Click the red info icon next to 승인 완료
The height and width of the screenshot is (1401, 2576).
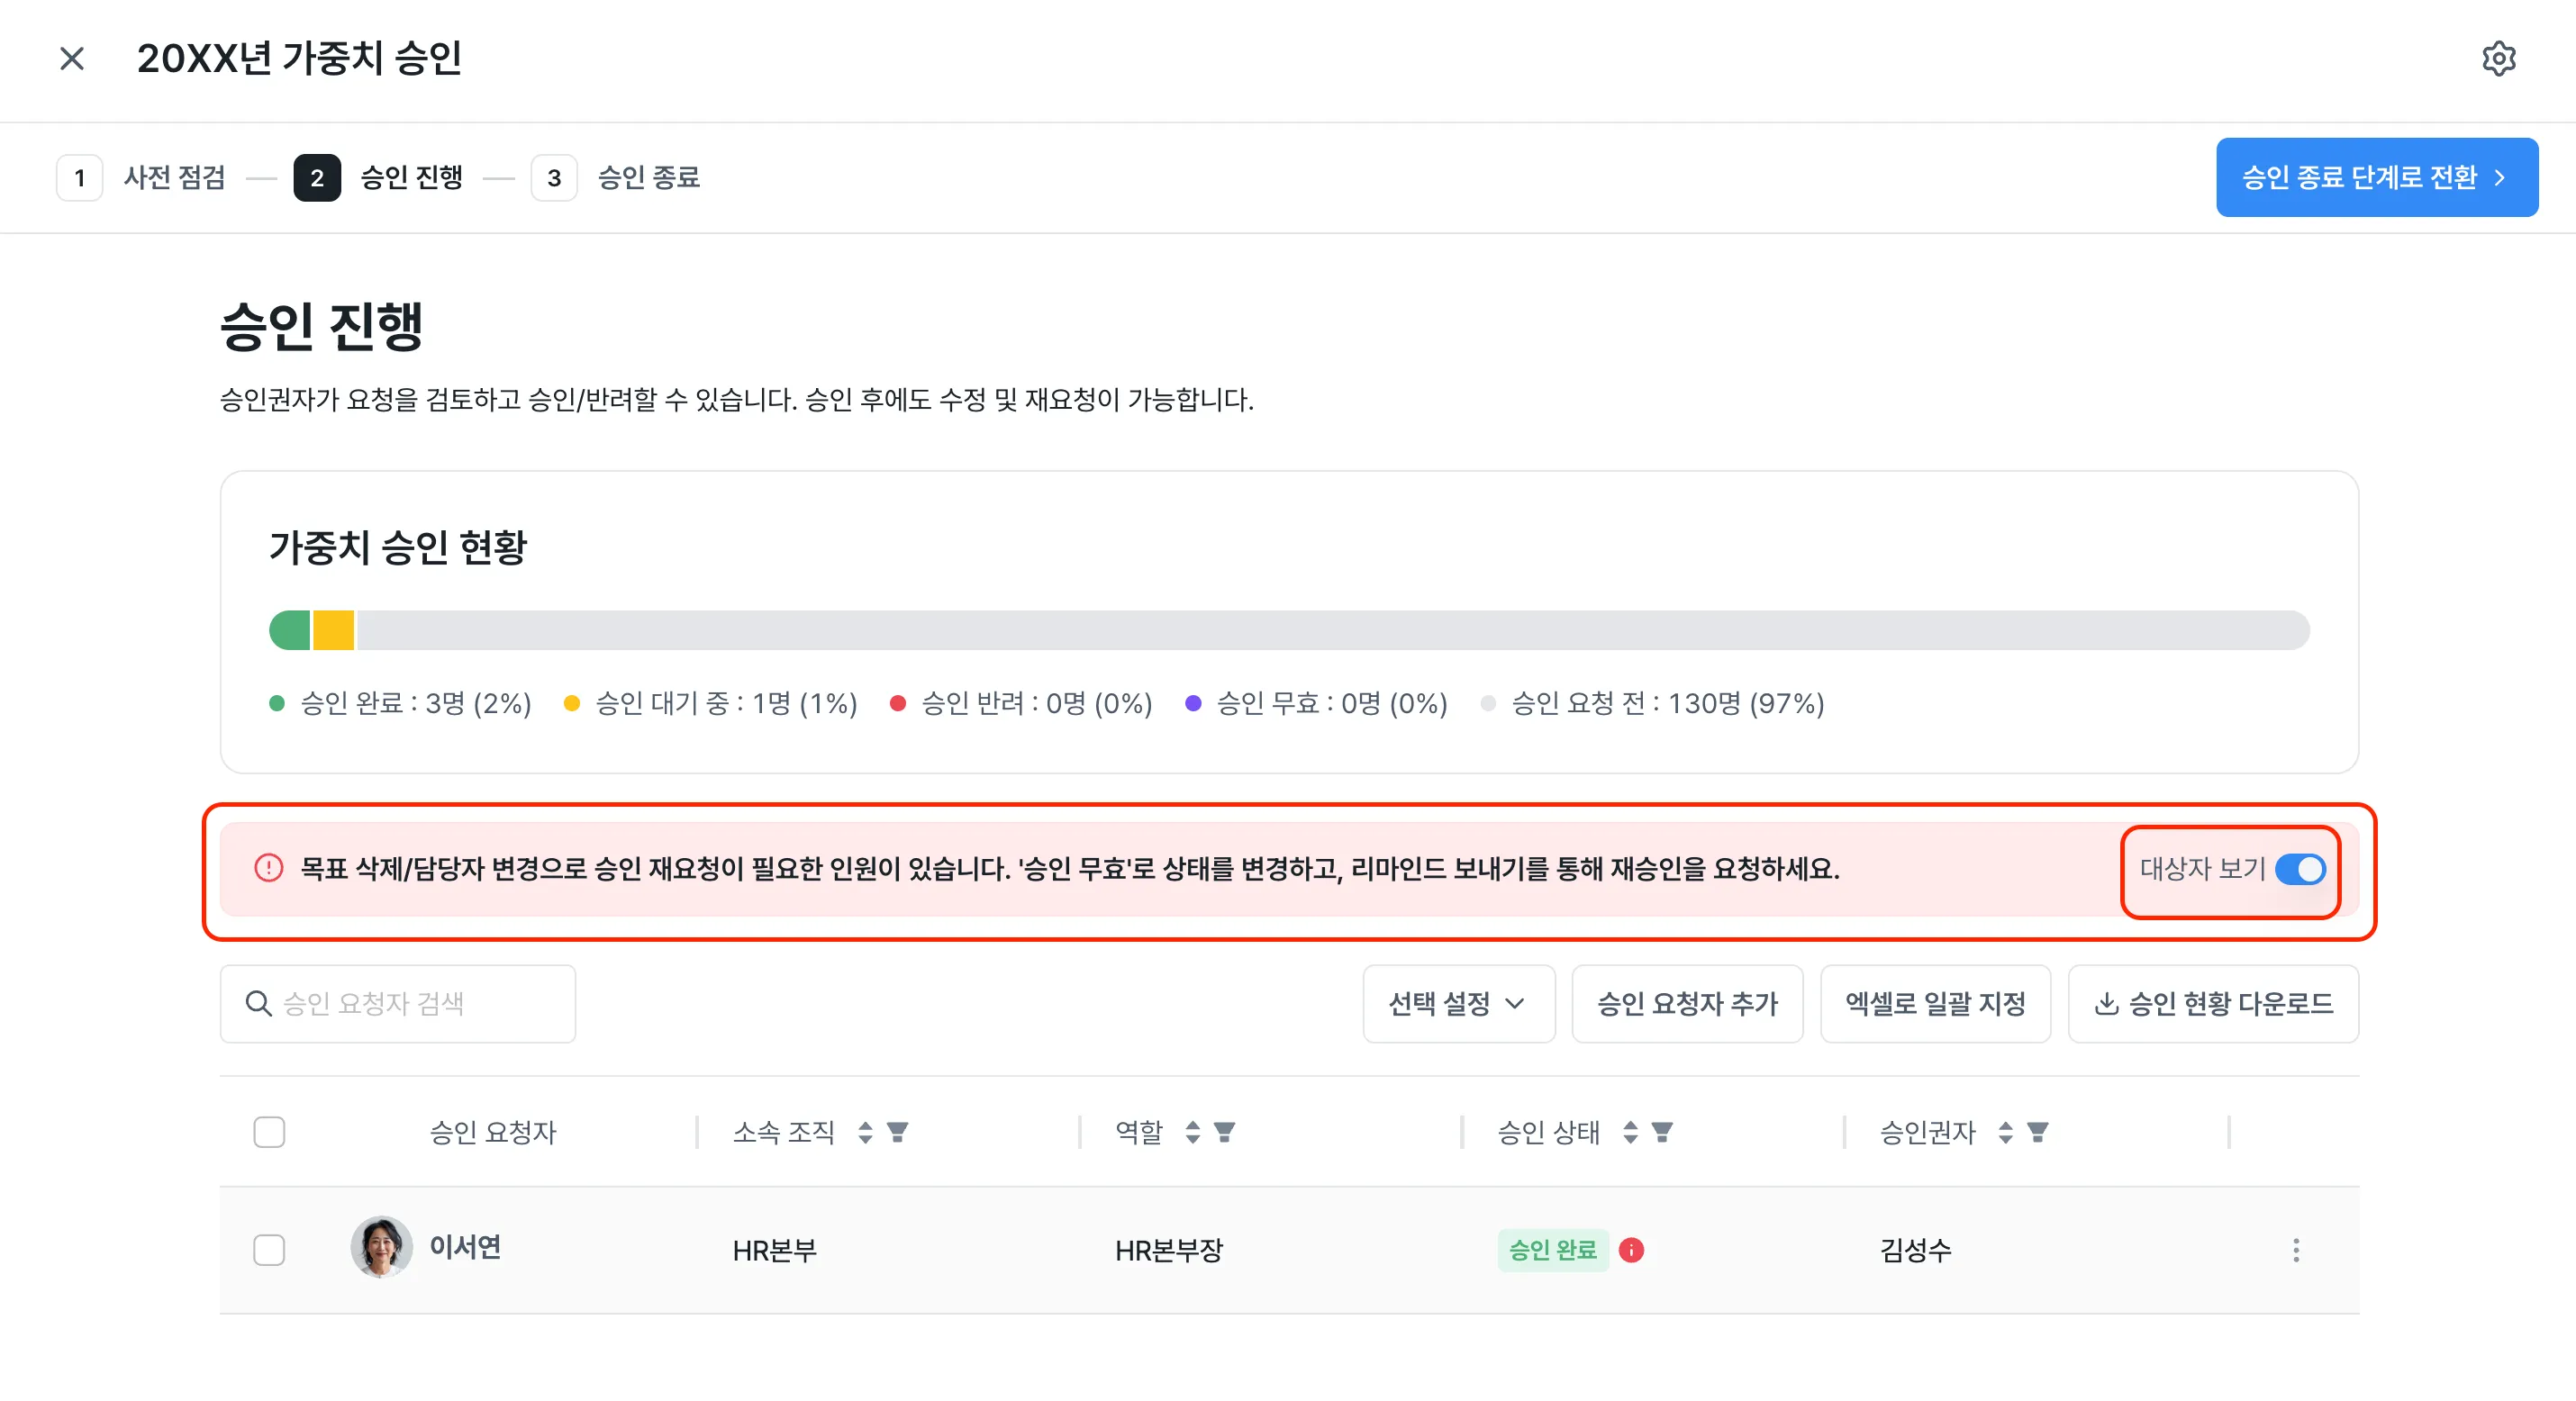coord(1631,1250)
